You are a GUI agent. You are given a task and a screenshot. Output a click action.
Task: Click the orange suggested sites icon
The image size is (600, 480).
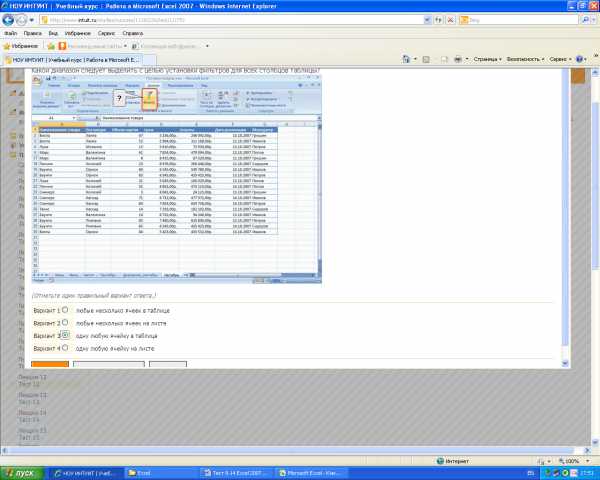62,46
